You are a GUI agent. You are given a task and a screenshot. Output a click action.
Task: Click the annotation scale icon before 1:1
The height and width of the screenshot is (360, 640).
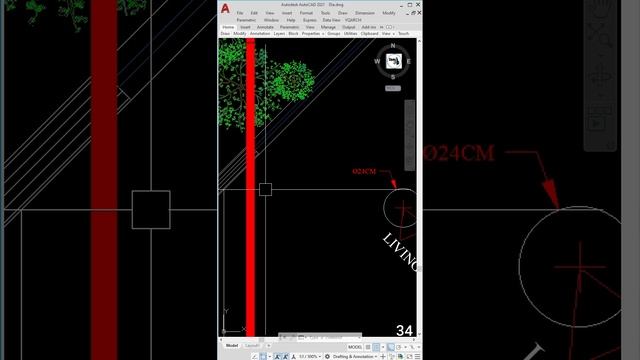(x=293, y=356)
